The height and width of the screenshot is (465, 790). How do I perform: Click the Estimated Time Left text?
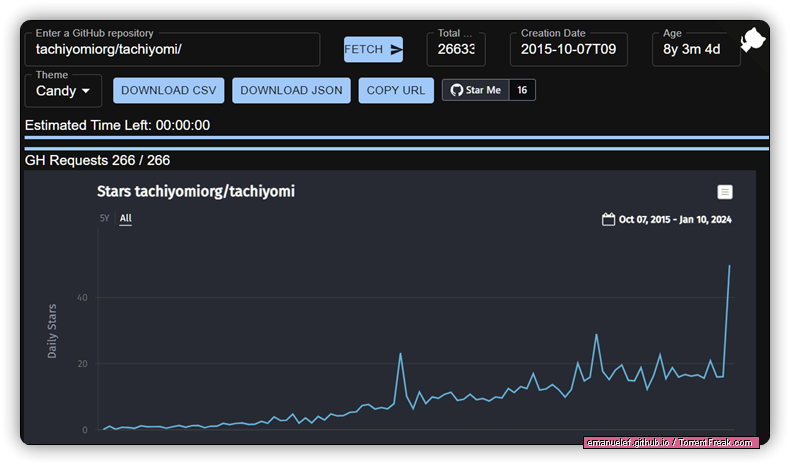[117, 125]
